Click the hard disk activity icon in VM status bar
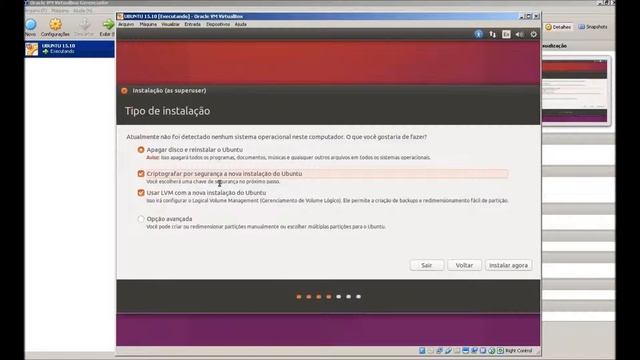 422,351
